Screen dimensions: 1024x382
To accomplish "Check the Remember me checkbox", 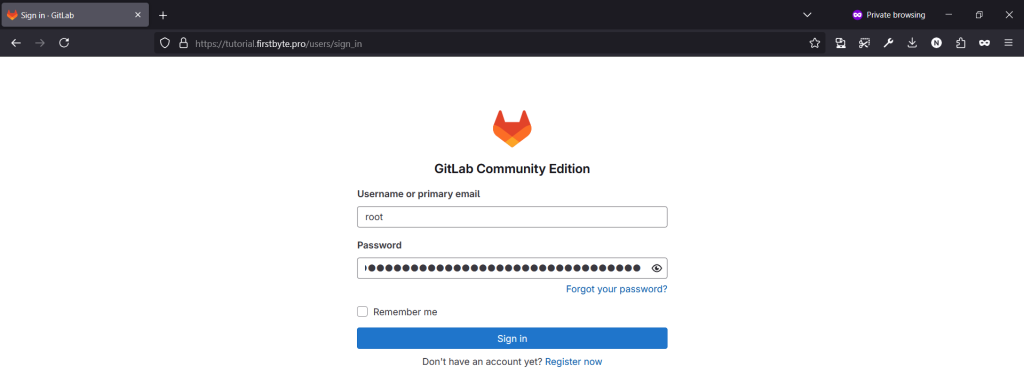I will pyautogui.click(x=362, y=311).
